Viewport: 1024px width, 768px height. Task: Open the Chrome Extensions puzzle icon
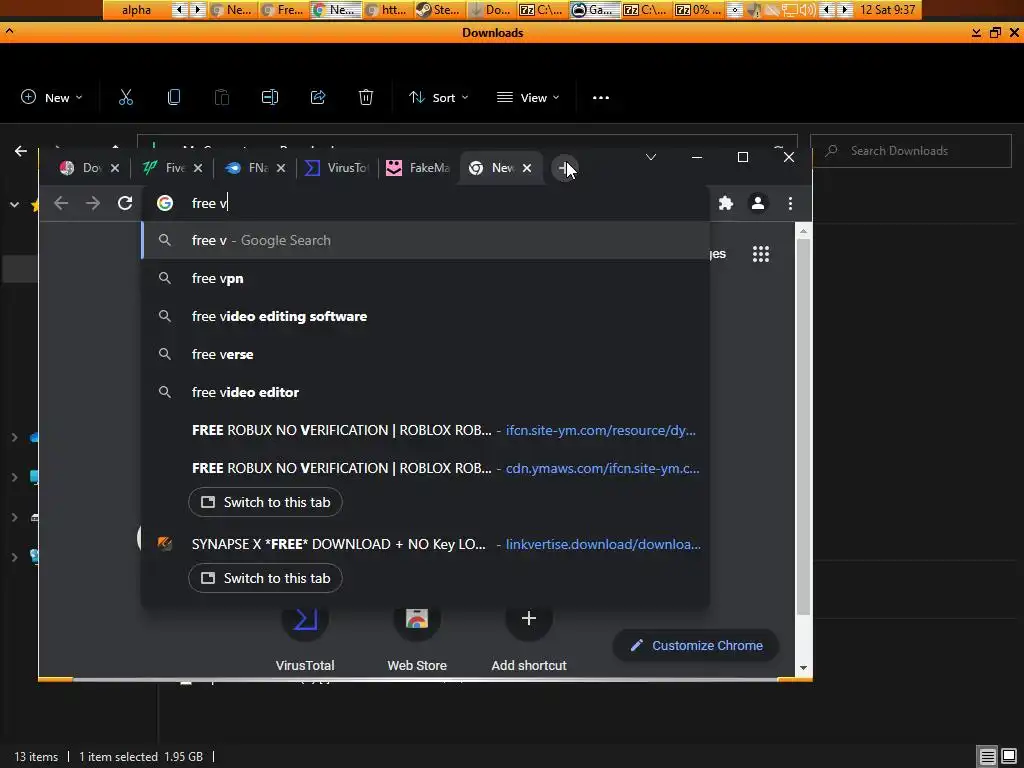tap(726, 203)
